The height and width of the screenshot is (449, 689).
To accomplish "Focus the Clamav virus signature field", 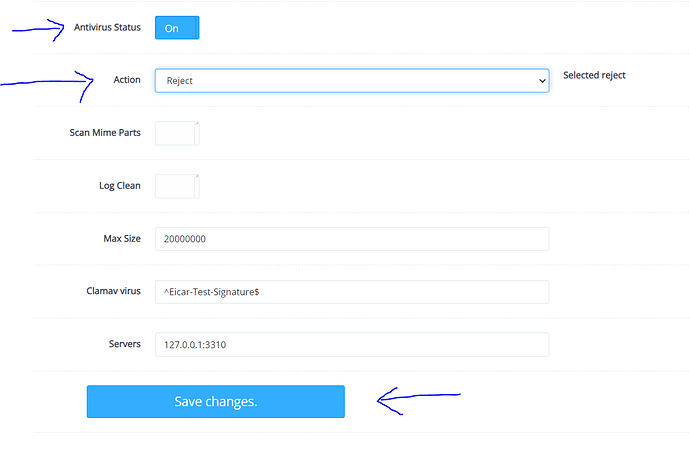I will point(352,292).
